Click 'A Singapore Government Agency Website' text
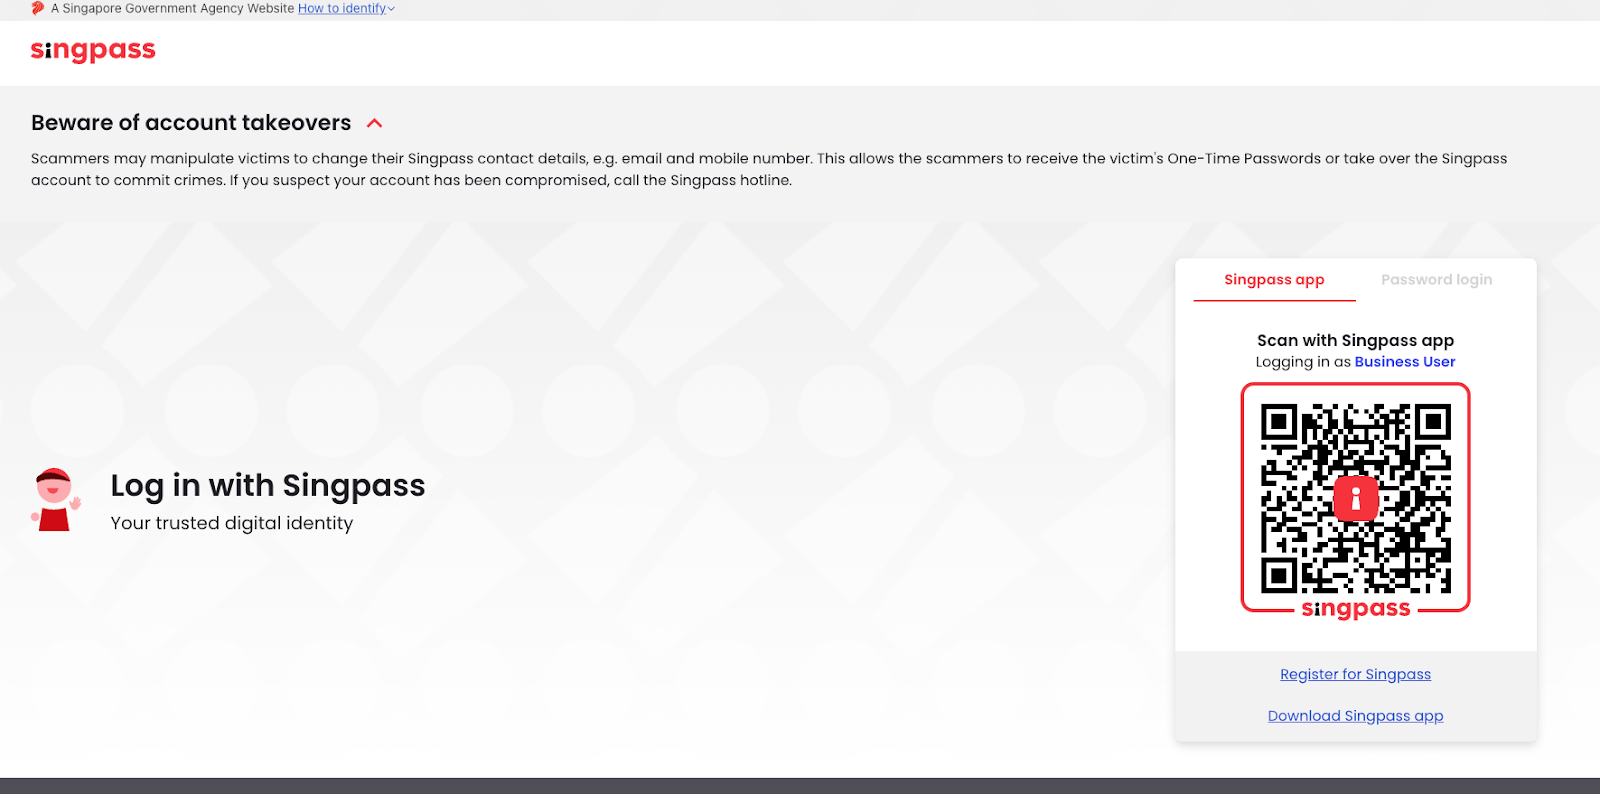The height and width of the screenshot is (794, 1600). coord(173,8)
